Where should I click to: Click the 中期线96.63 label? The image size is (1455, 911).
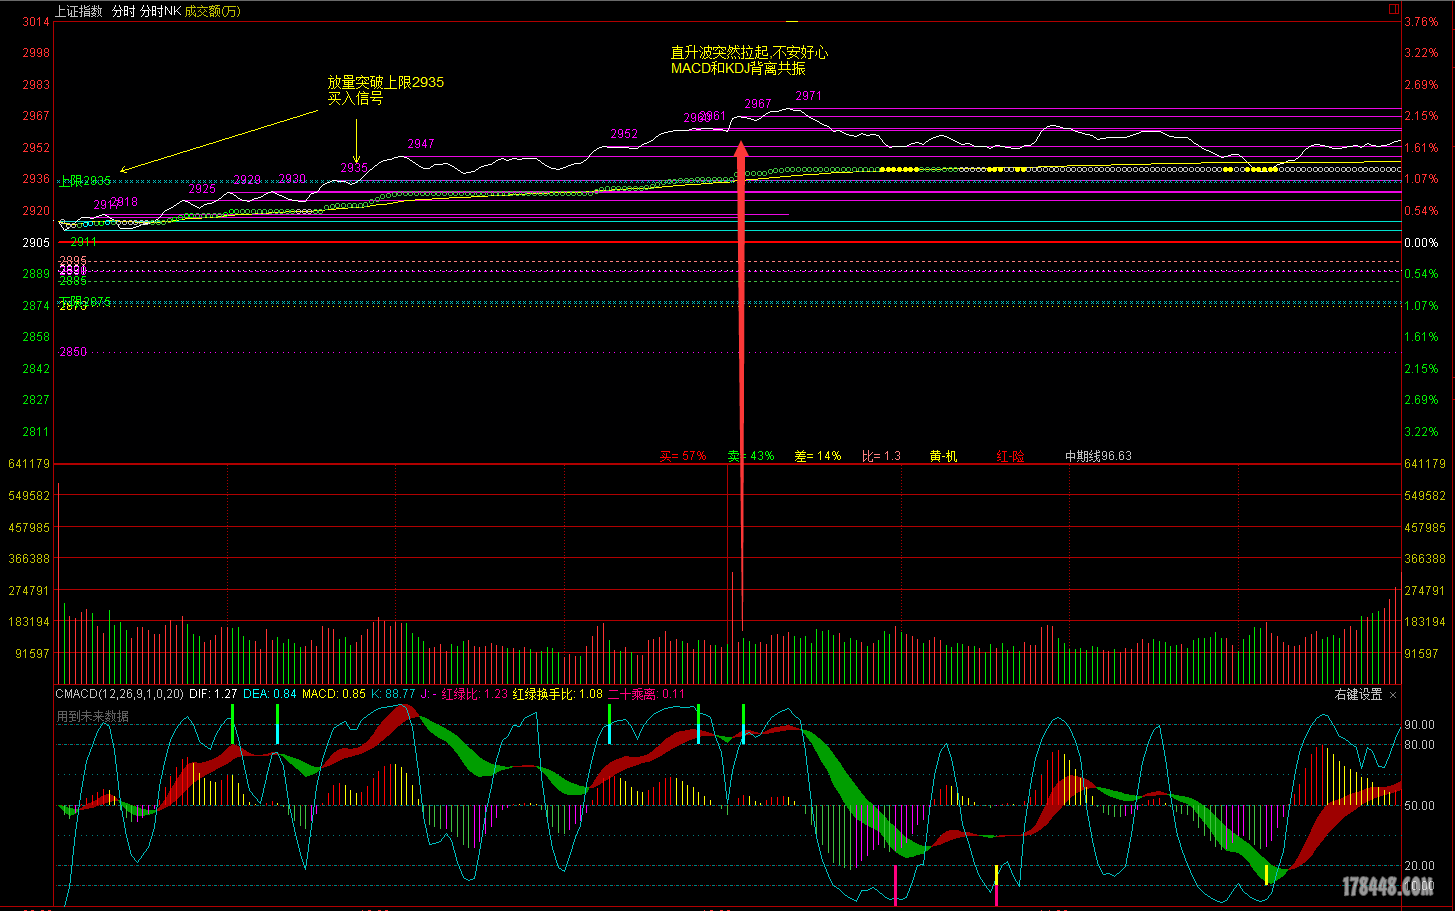pos(1098,456)
